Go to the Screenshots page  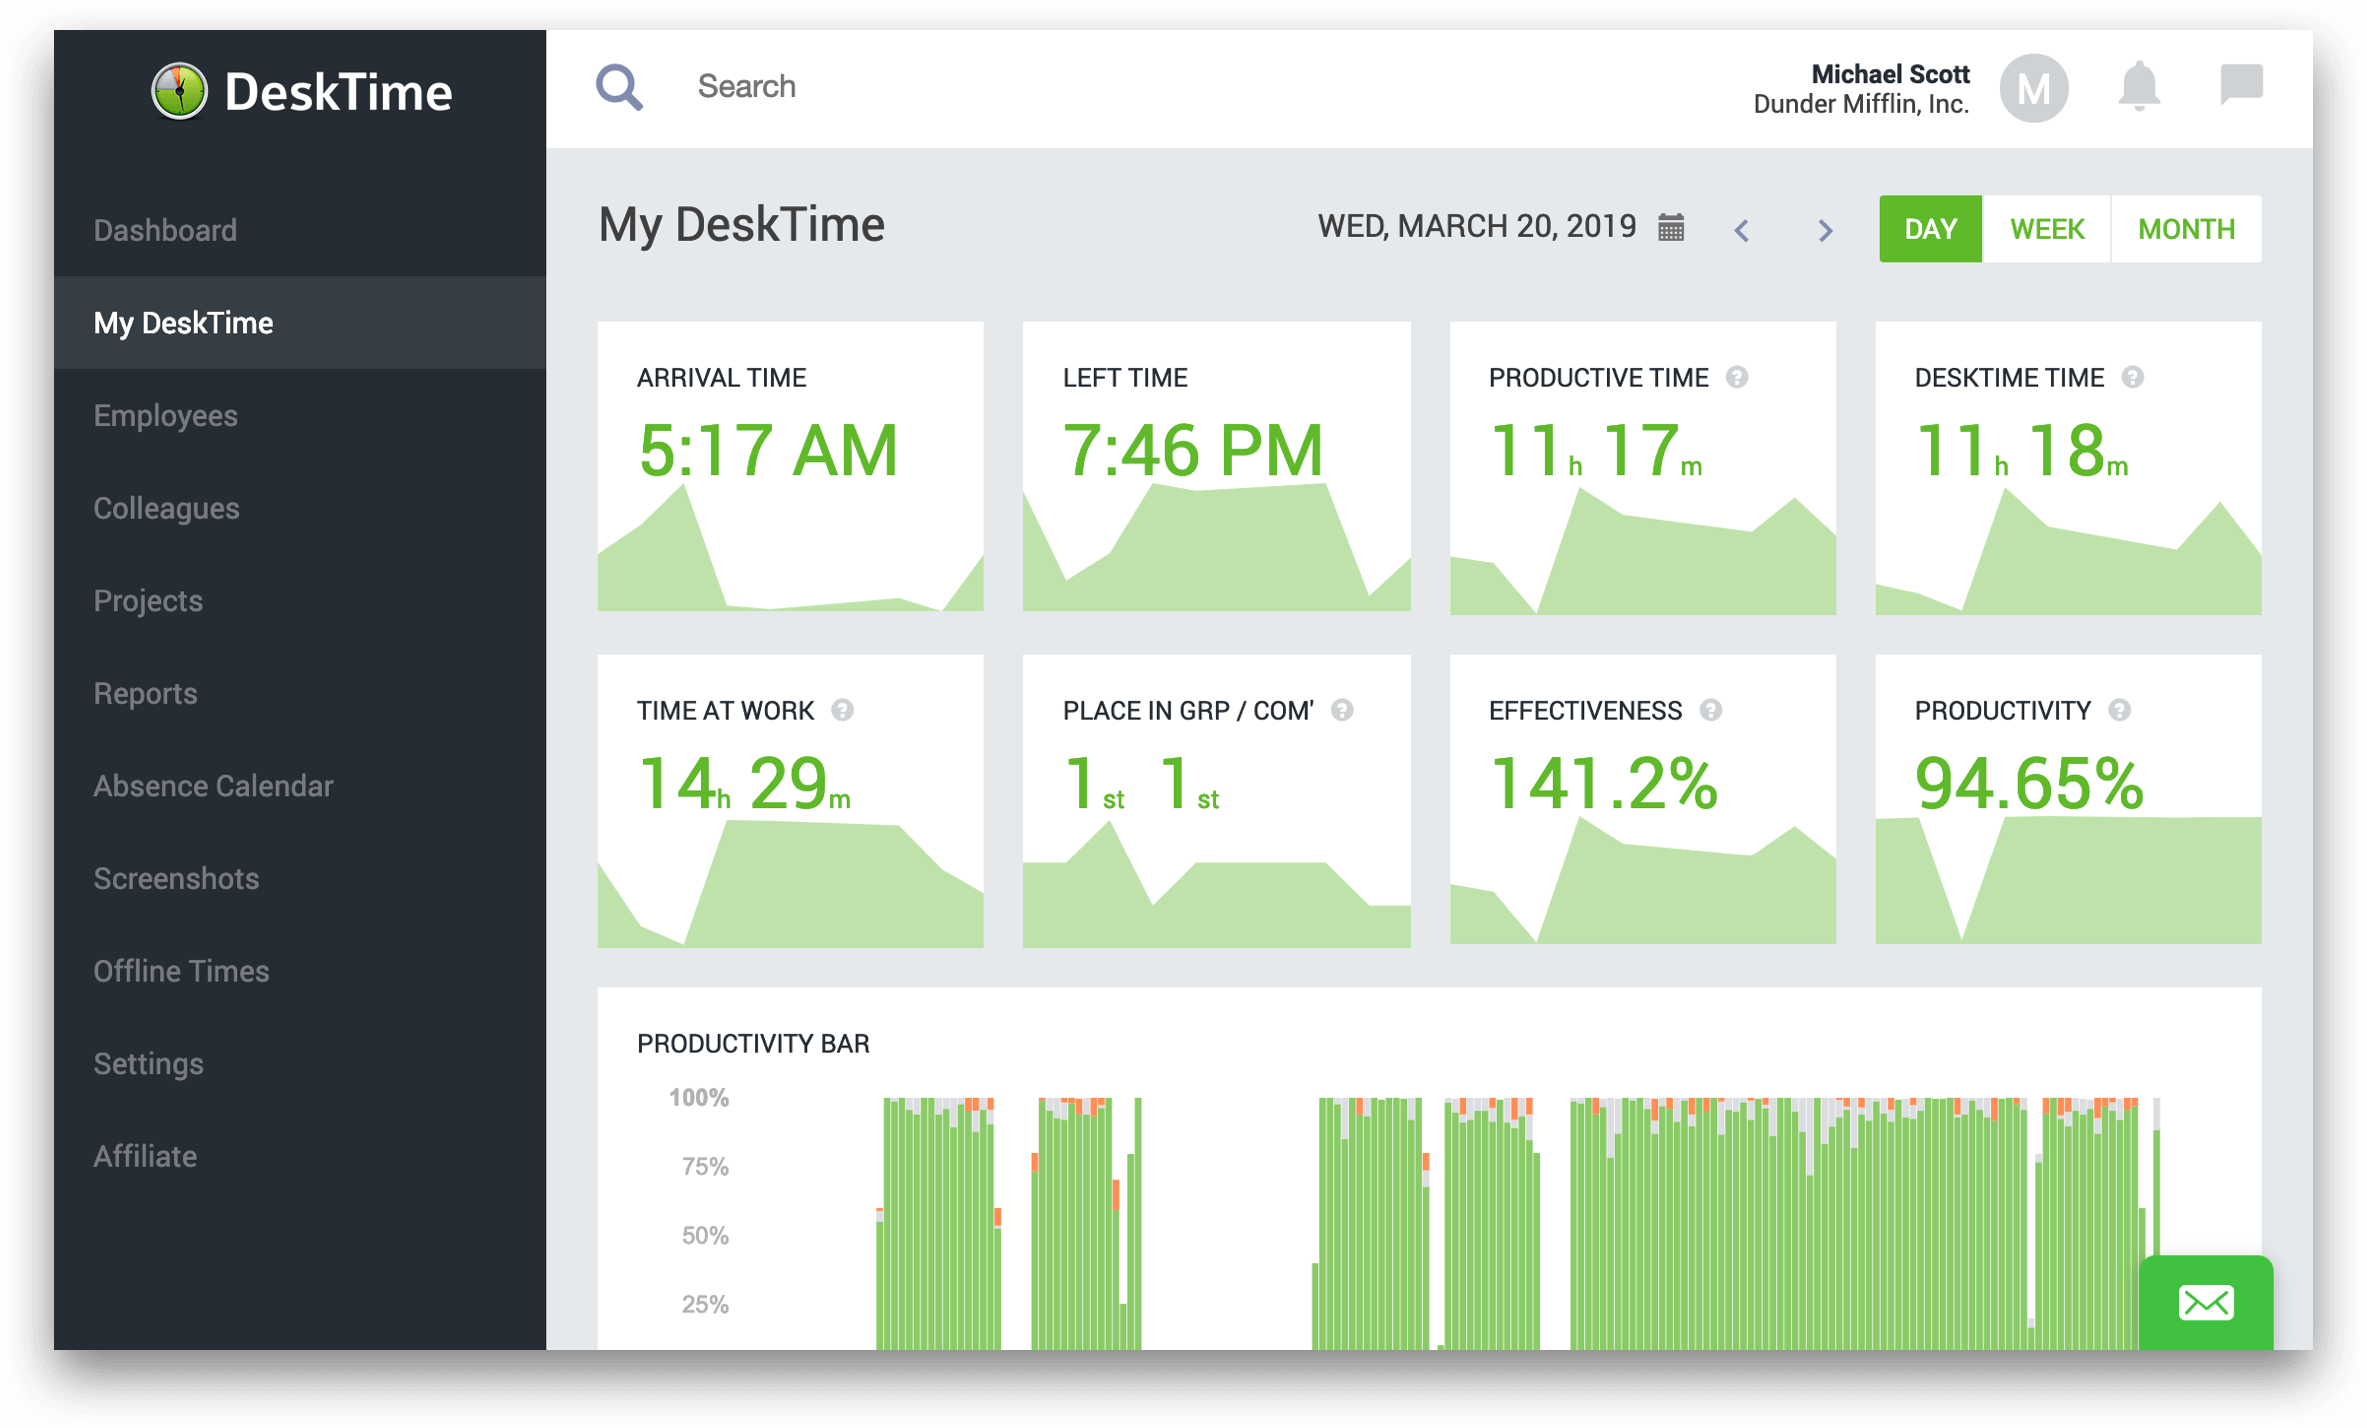[x=176, y=878]
